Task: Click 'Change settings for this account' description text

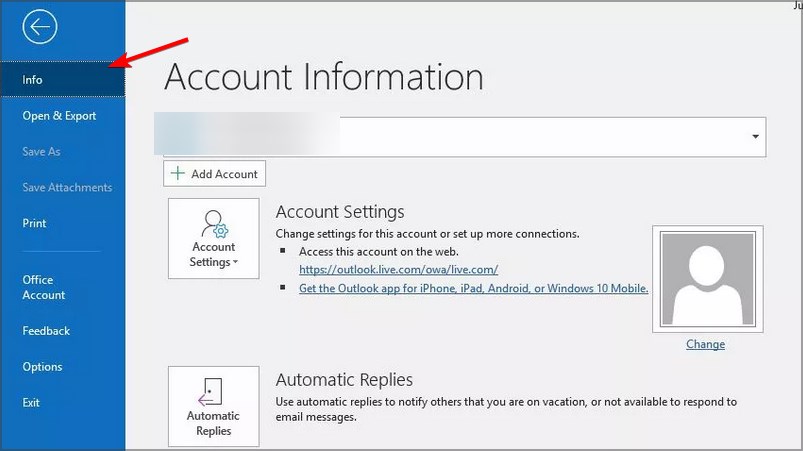Action: coord(428,233)
